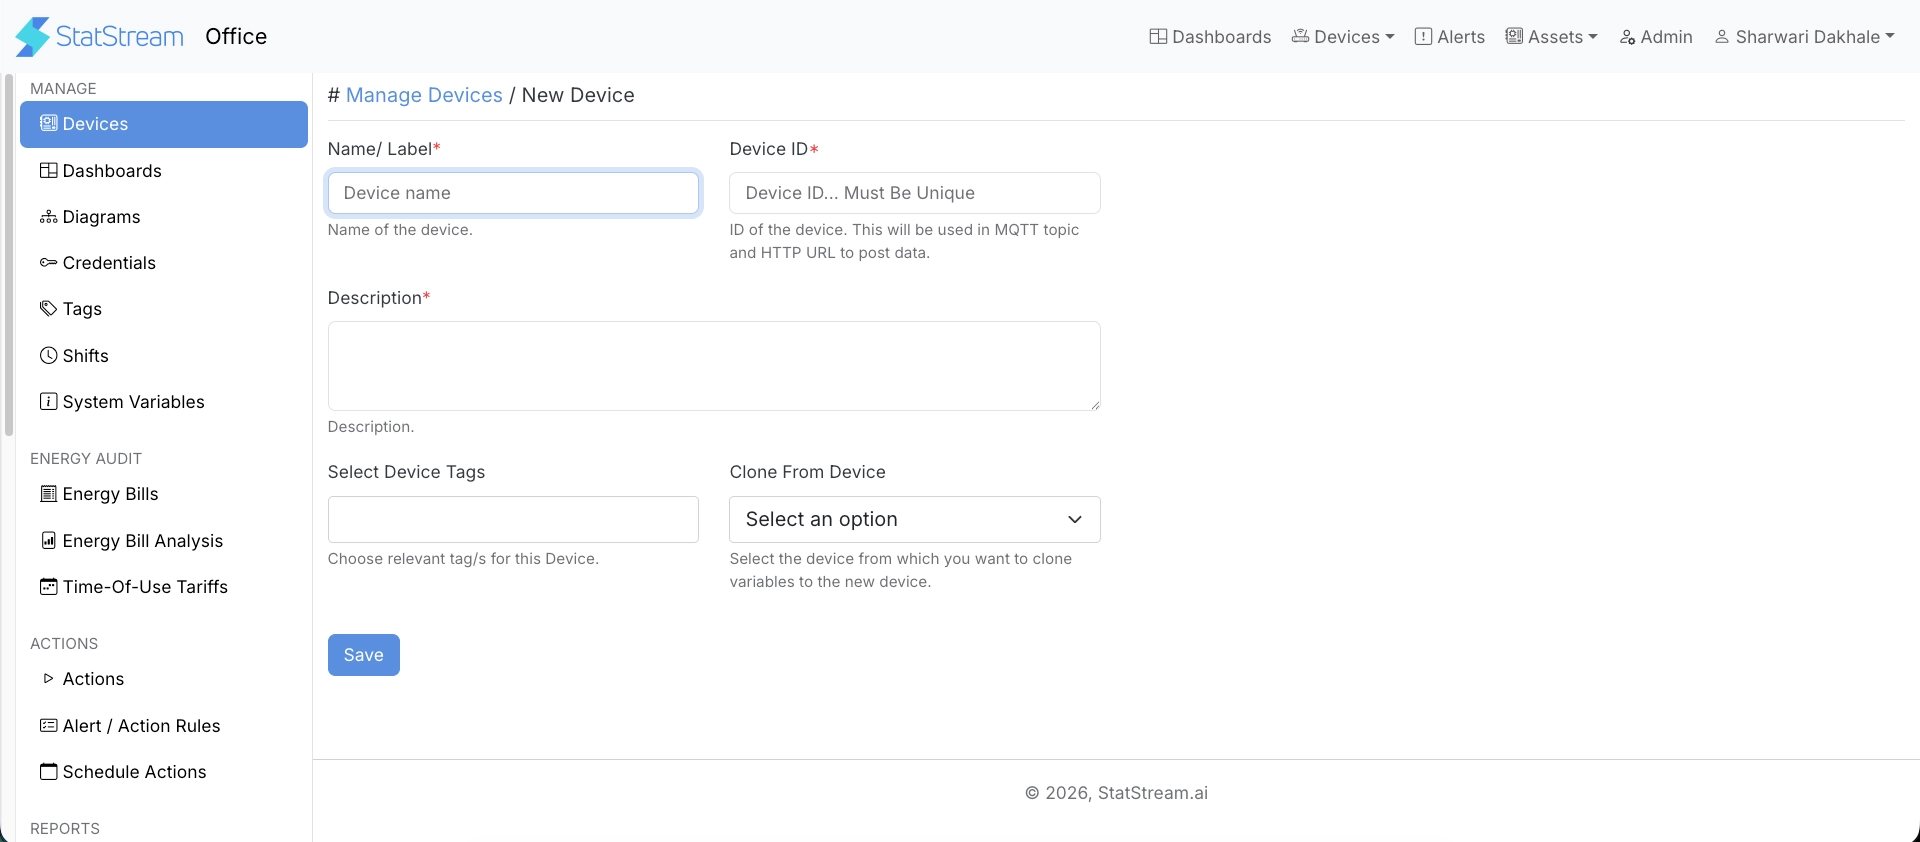Click the Devices icon in sidebar

[48, 123]
